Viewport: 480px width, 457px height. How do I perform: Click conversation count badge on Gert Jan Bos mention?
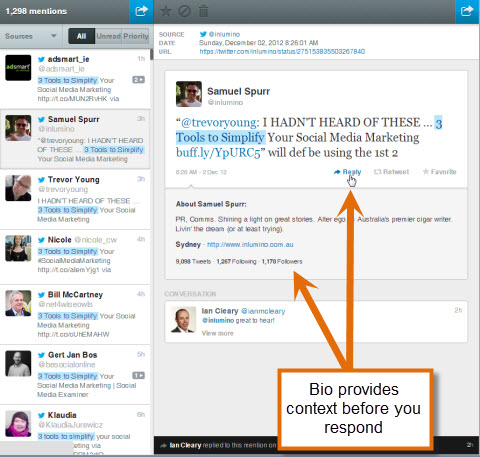(x=138, y=375)
